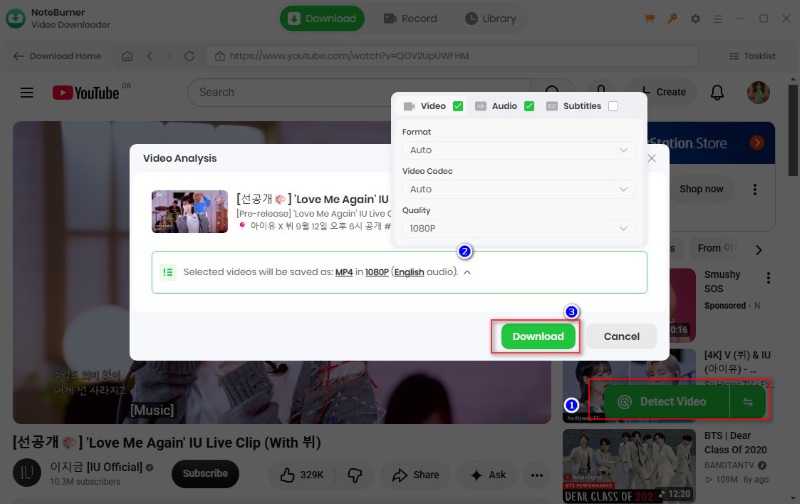The width and height of the screenshot is (800, 504).
Task: Switch to the Download tab
Action: pyautogui.click(x=322, y=18)
